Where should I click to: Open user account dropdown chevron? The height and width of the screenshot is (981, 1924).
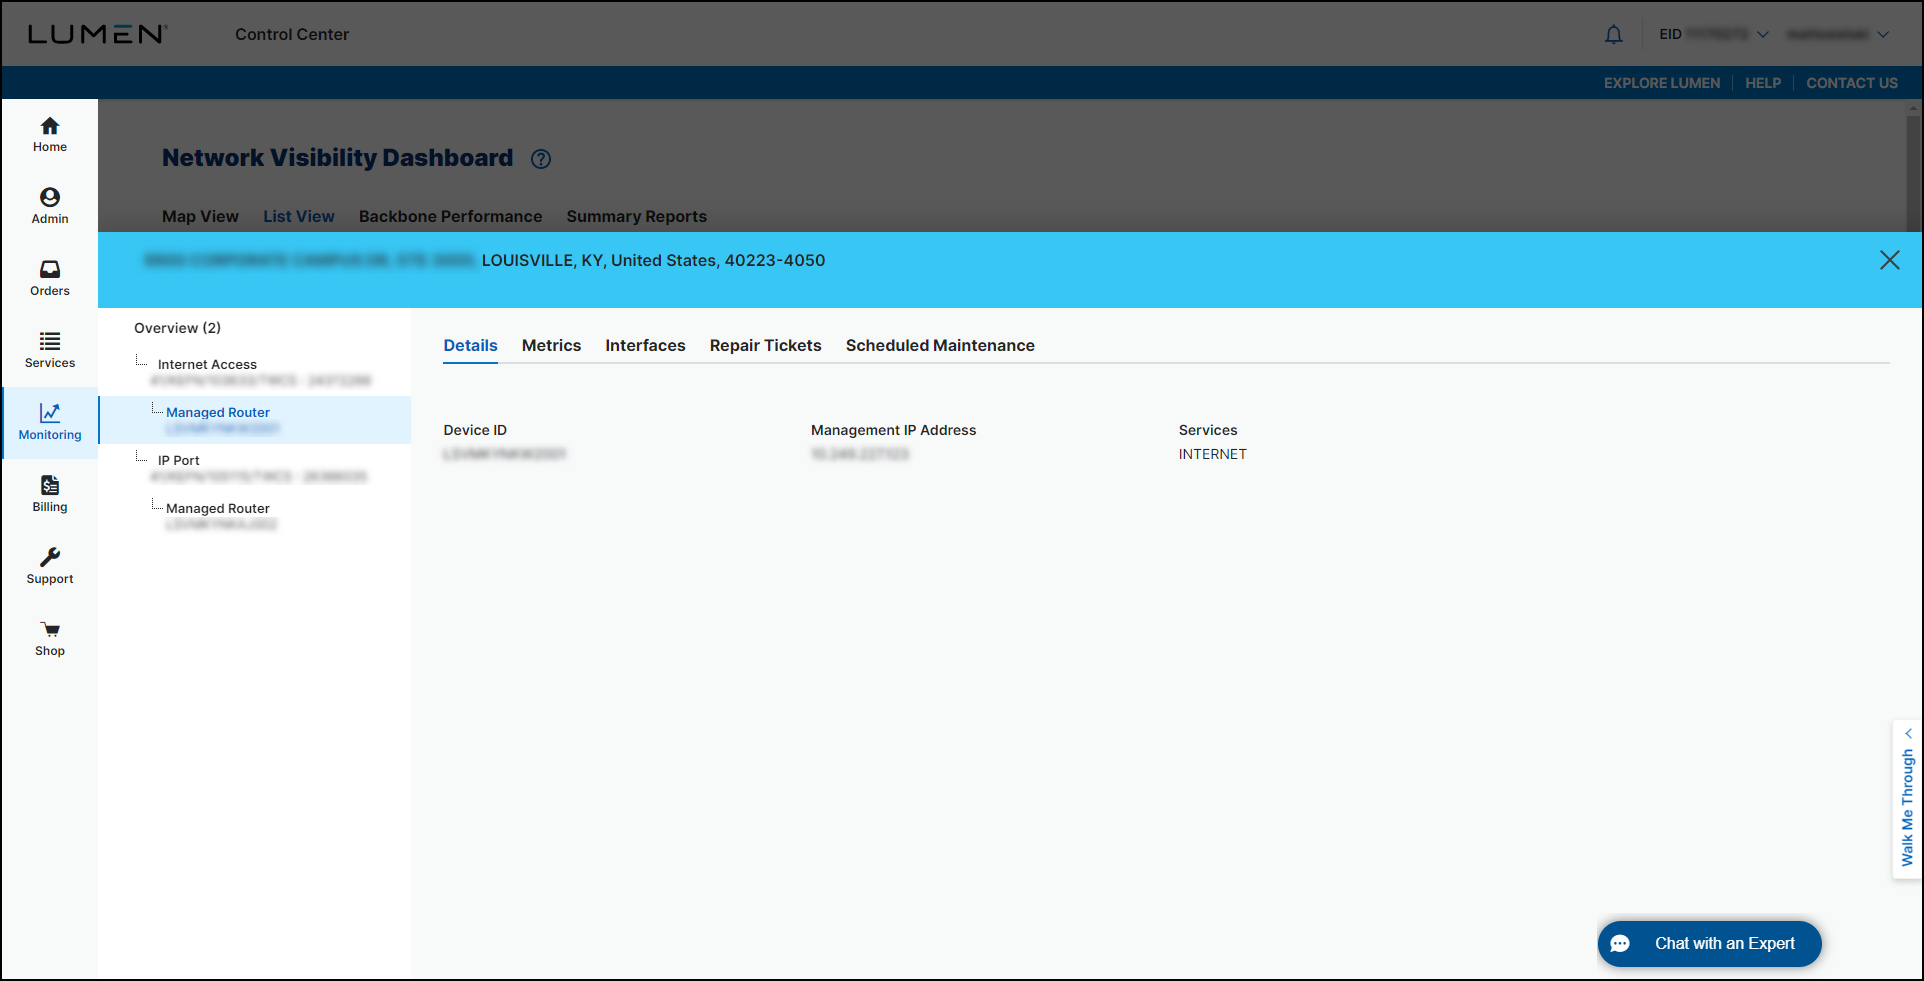tap(1883, 35)
